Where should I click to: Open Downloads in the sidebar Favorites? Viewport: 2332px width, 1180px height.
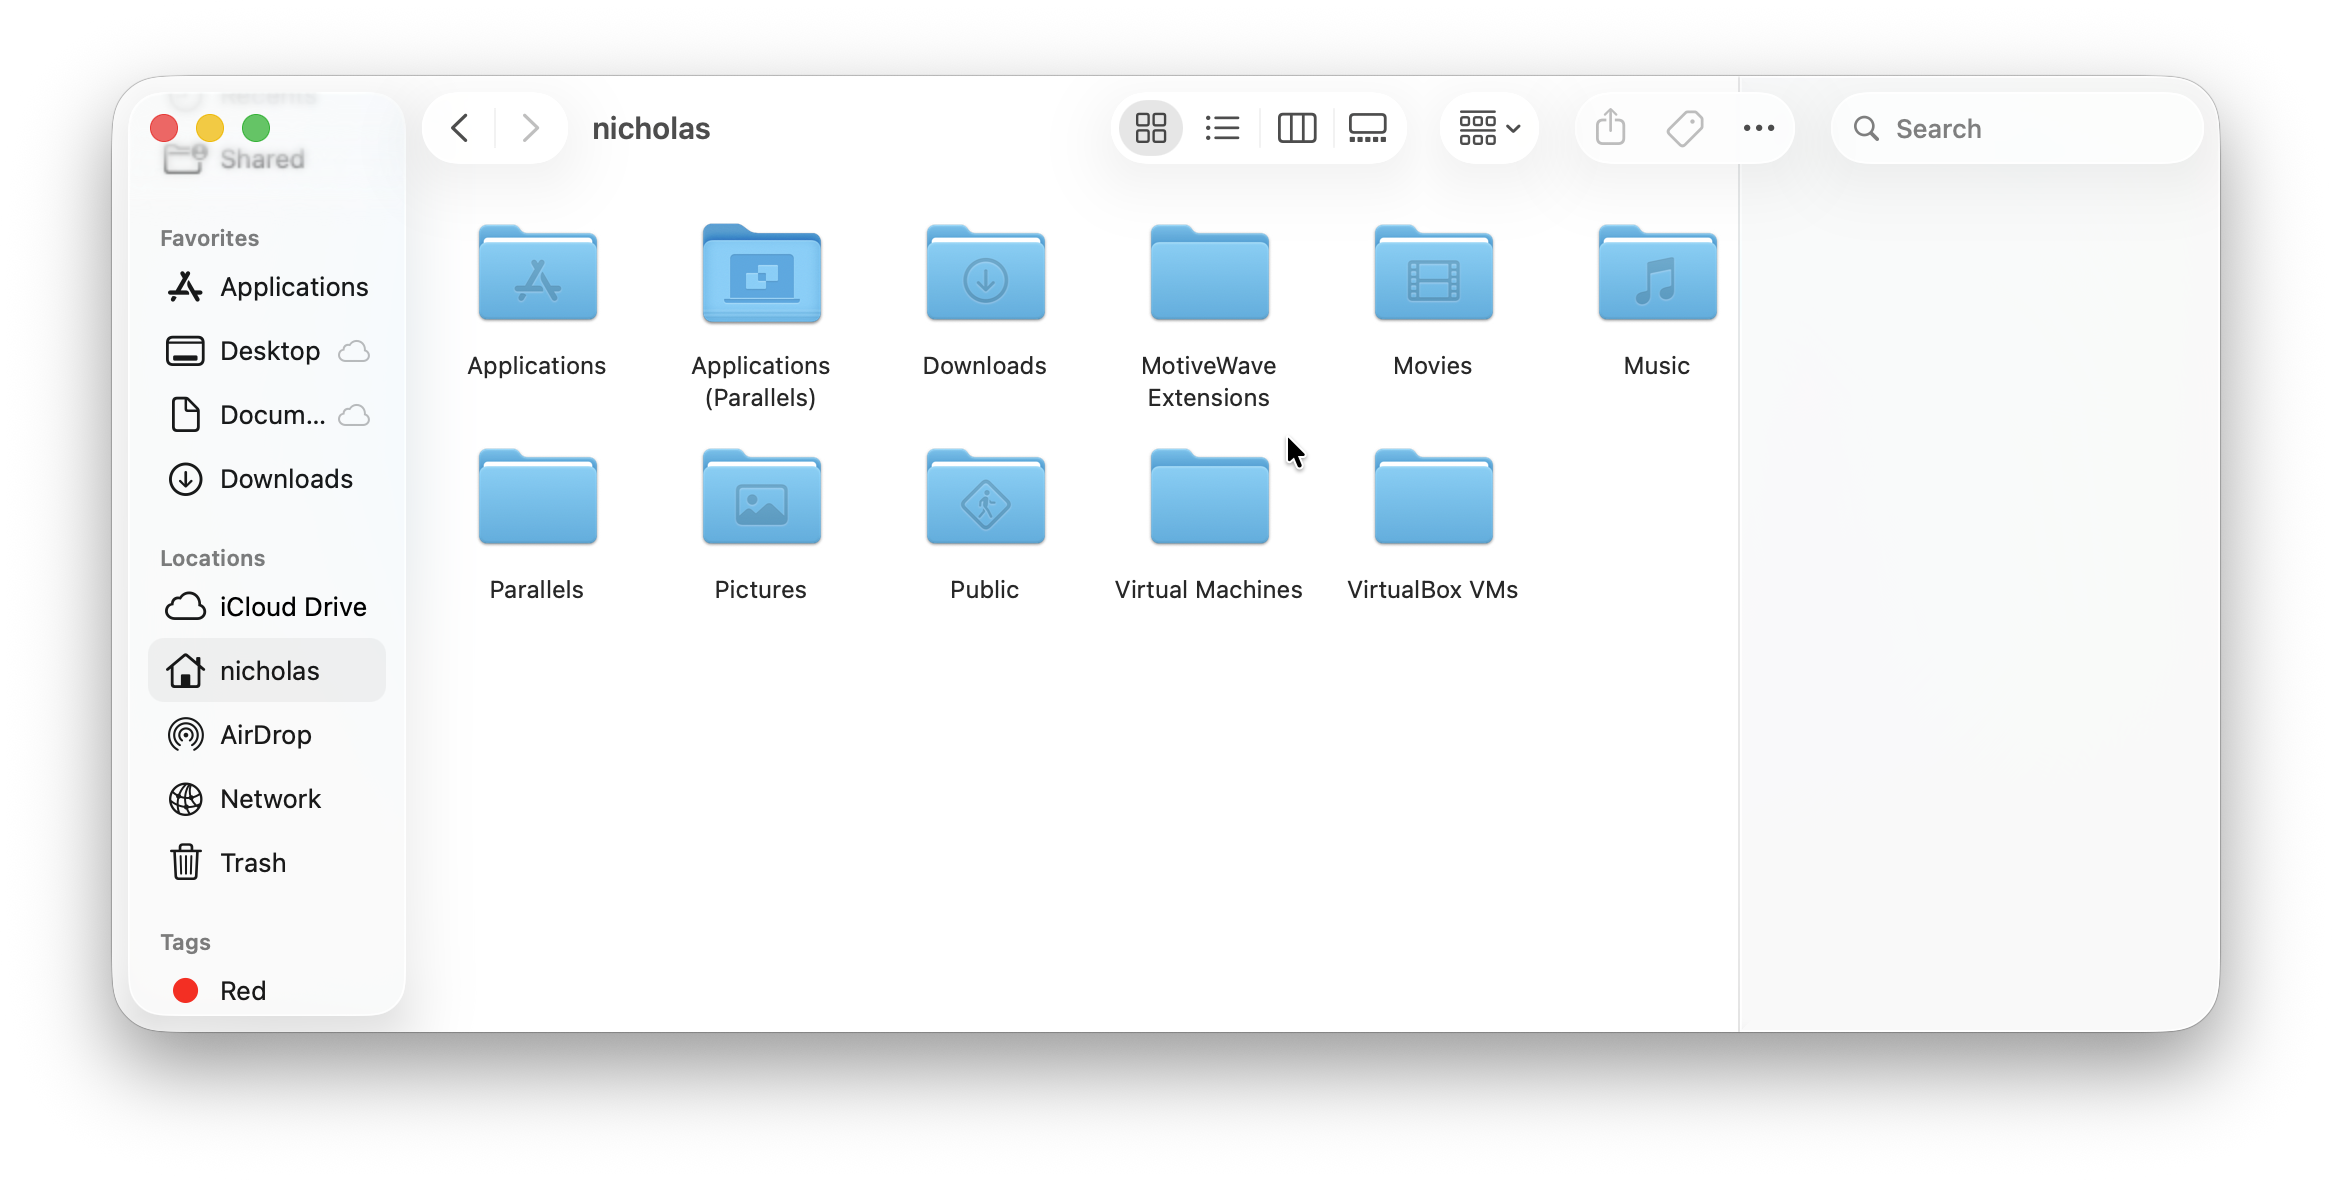[x=267, y=479]
